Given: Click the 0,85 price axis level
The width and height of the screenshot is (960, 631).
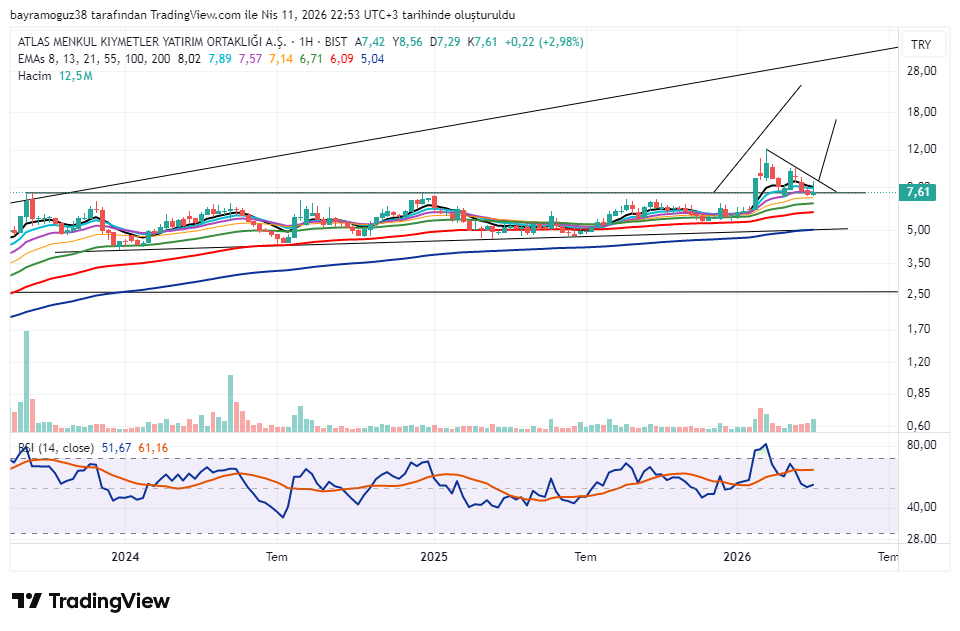Looking at the screenshot, I should tap(920, 393).
